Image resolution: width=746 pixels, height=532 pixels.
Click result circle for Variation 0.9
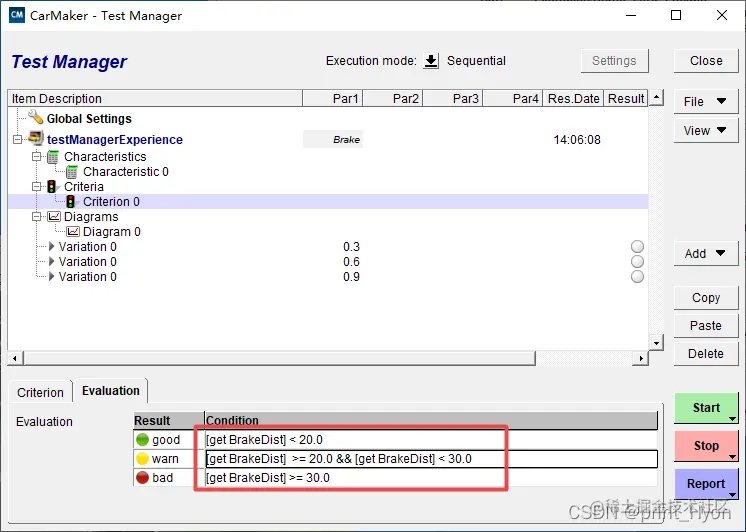637,276
